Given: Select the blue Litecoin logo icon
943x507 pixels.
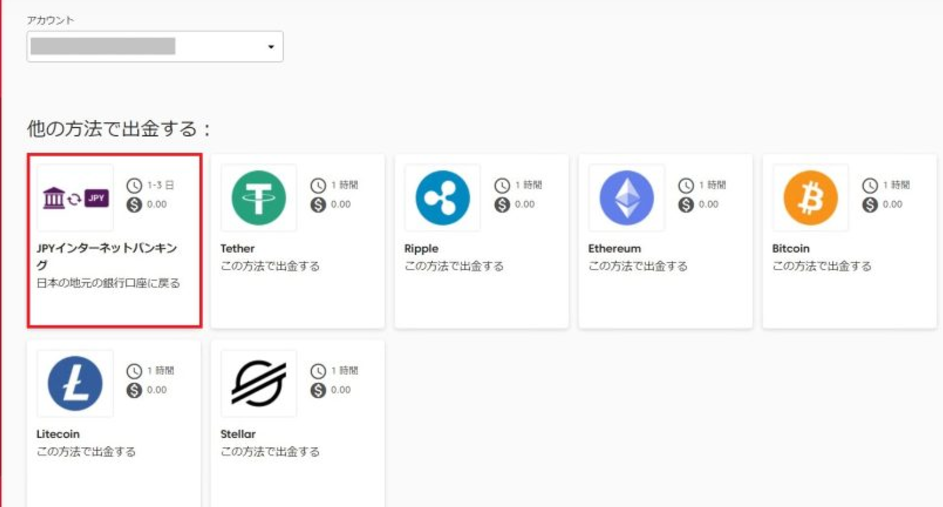Looking at the screenshot, I should tap(75, 383).
